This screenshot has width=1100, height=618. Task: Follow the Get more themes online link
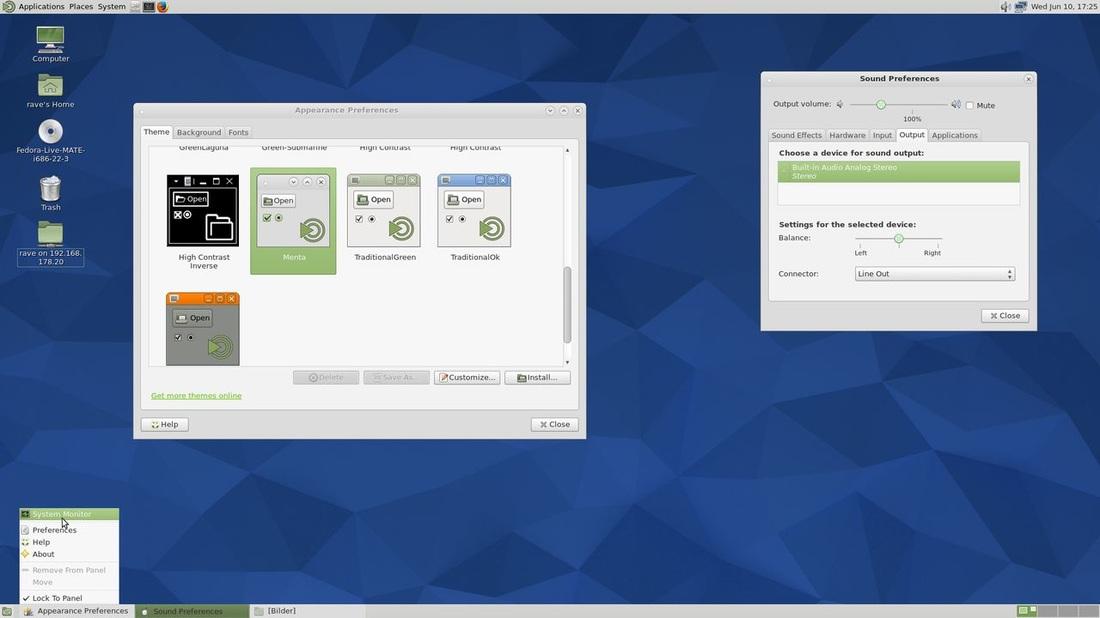coord(196,396)
